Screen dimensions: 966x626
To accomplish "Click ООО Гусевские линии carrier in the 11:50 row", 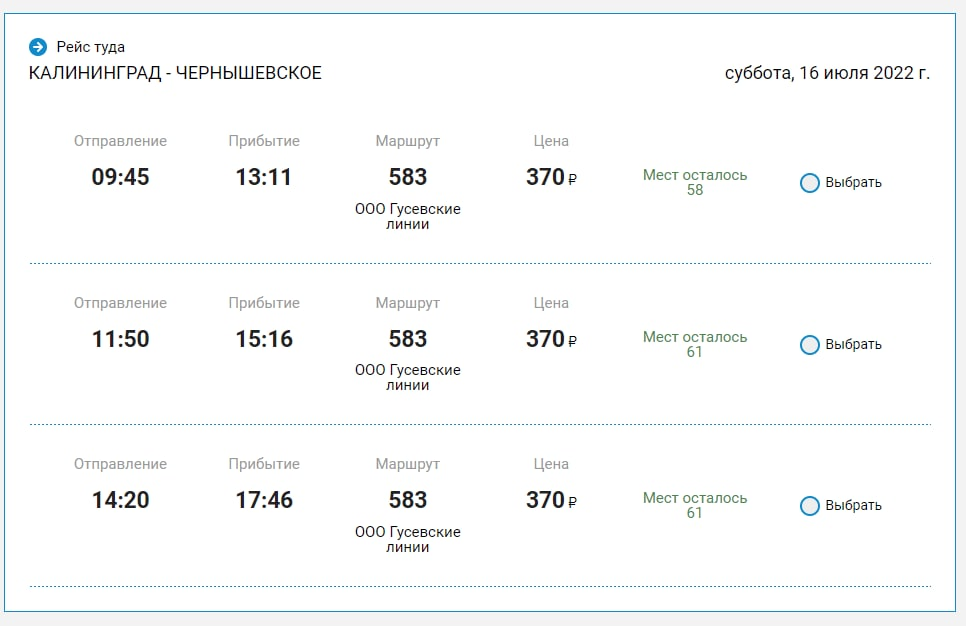I will 408,377.
